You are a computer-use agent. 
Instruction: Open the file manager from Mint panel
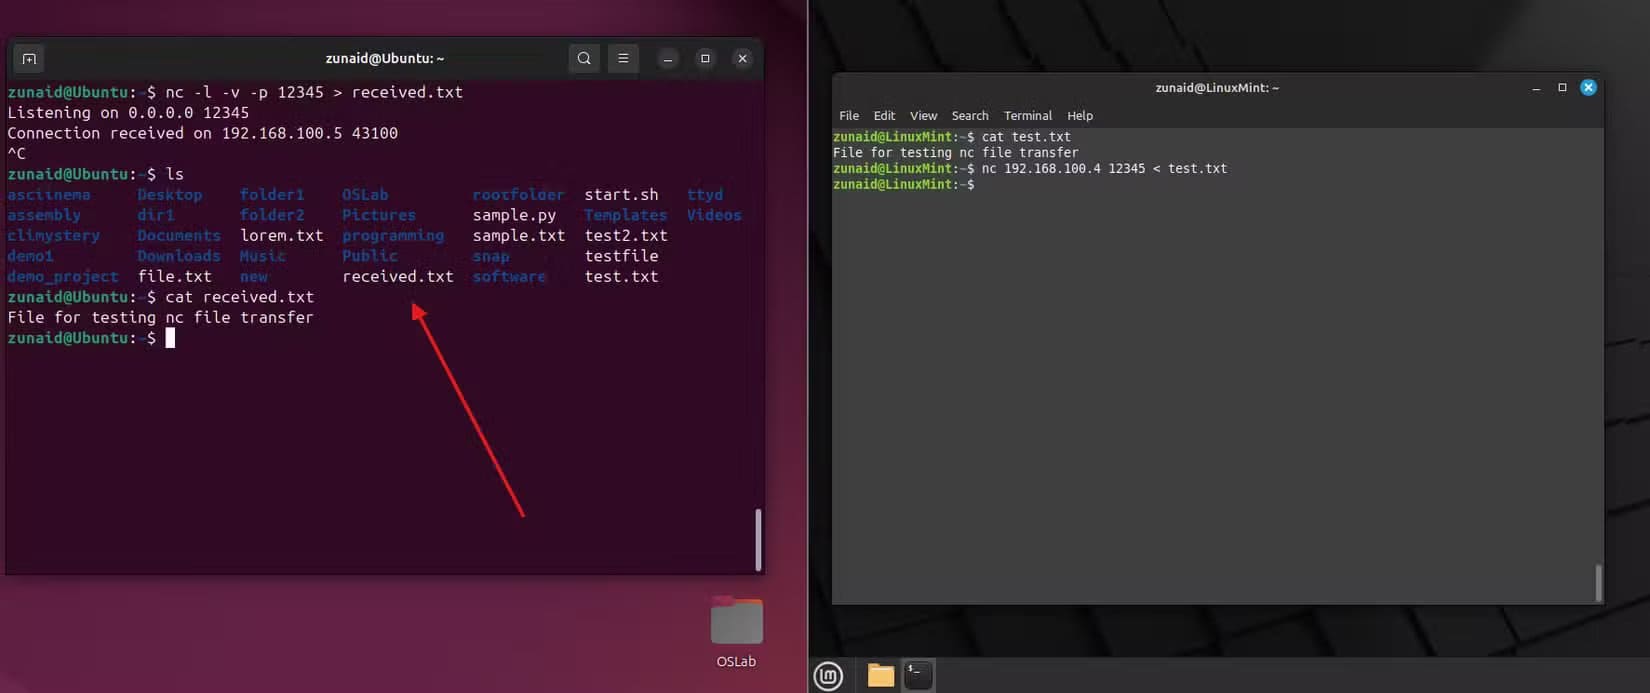point(881,676)
